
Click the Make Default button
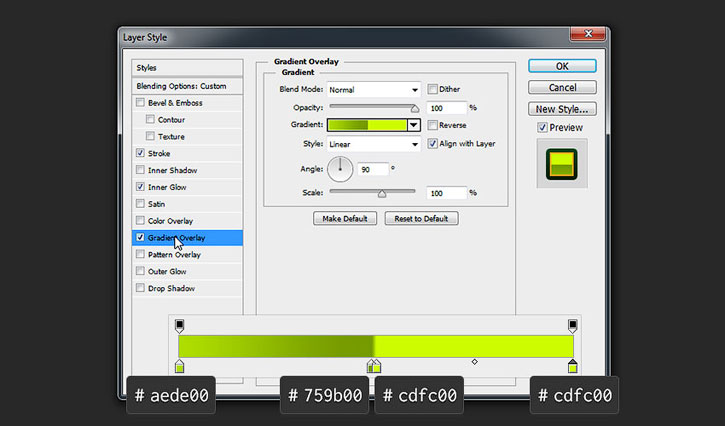(345, 218)
